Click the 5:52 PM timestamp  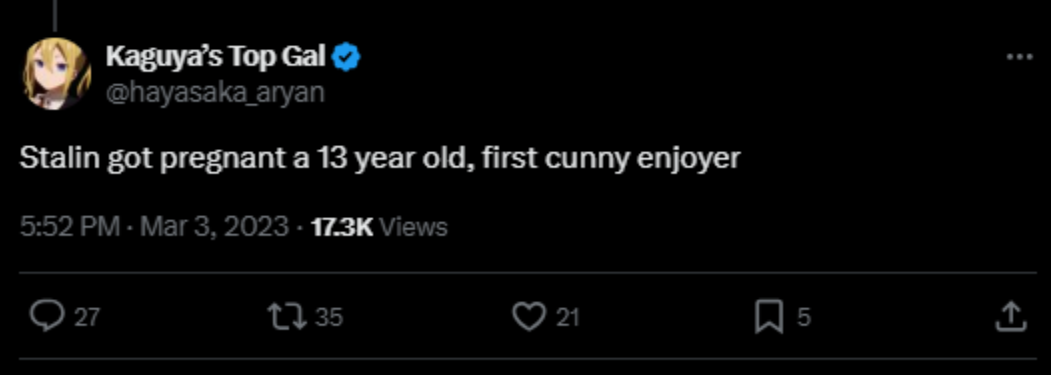pyautogui.click(x=70, y=227)
